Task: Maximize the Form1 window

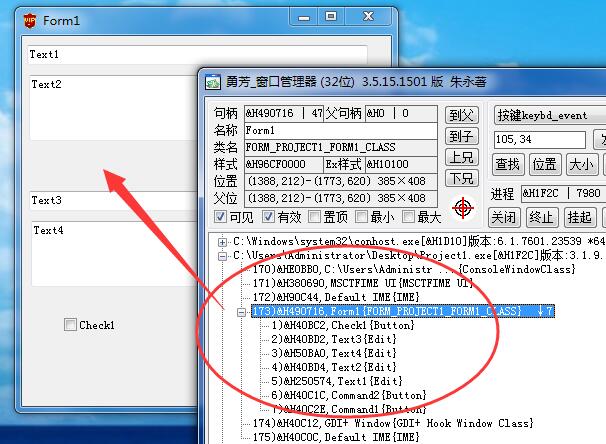Action: tap(331, 17)
